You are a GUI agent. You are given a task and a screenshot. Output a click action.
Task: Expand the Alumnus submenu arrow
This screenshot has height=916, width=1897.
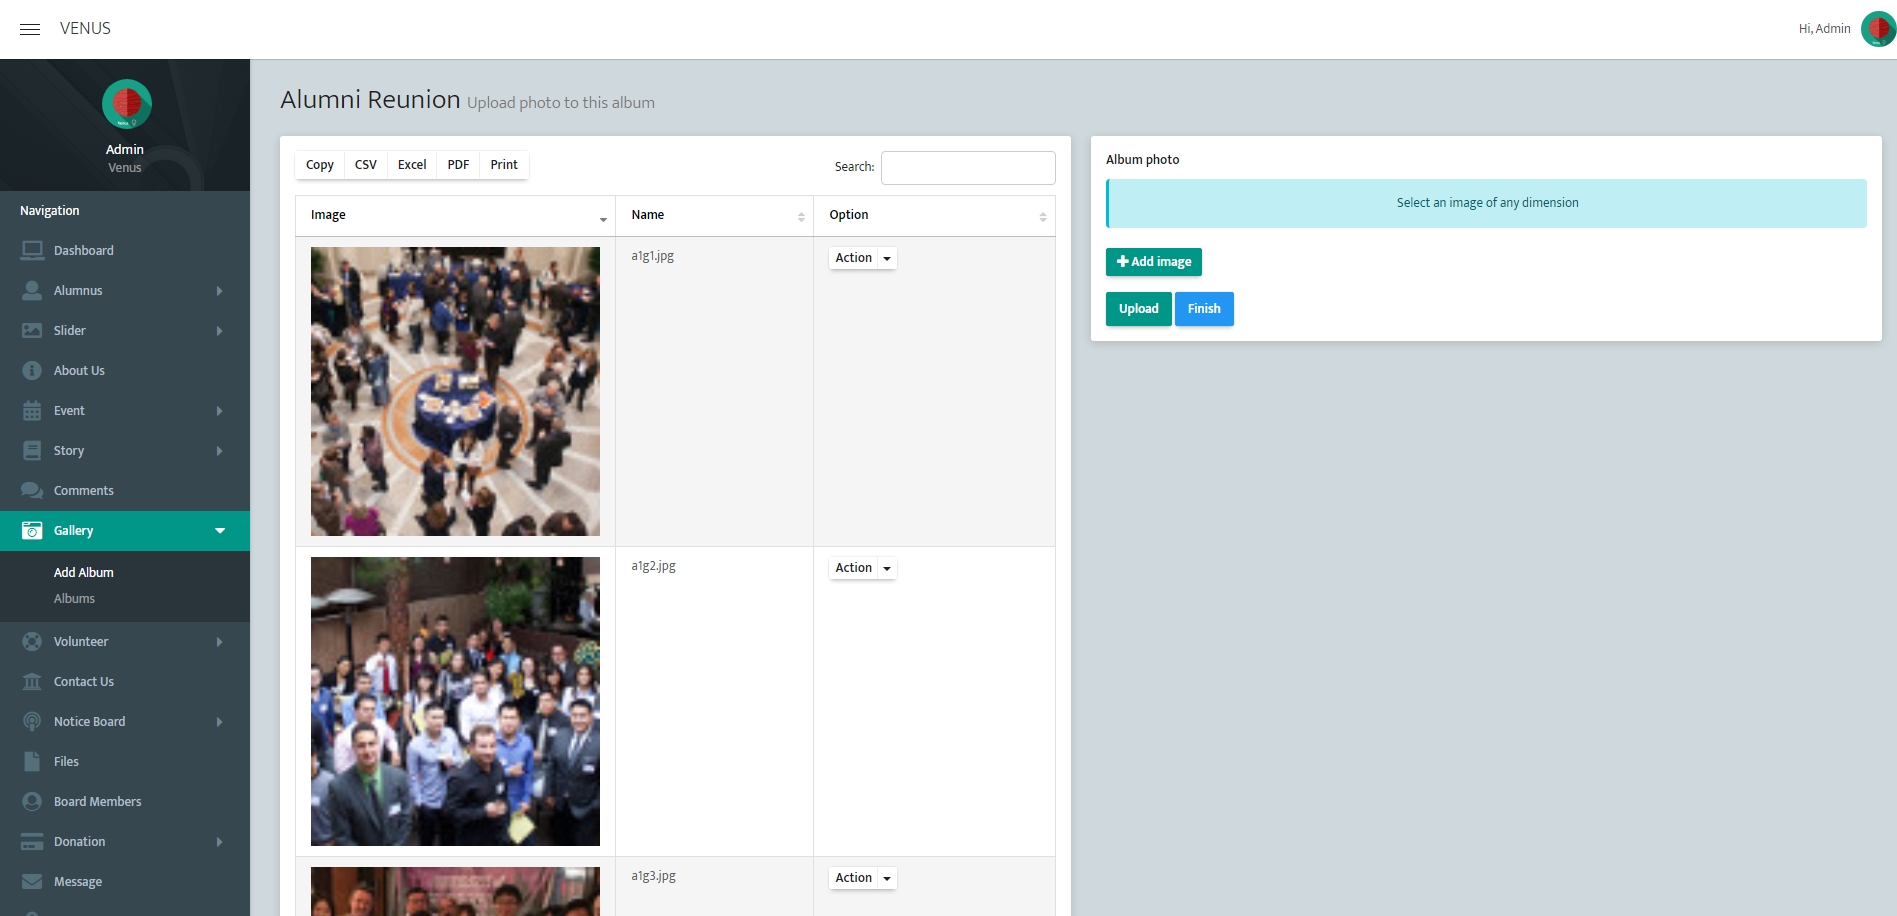click(219, 291)
